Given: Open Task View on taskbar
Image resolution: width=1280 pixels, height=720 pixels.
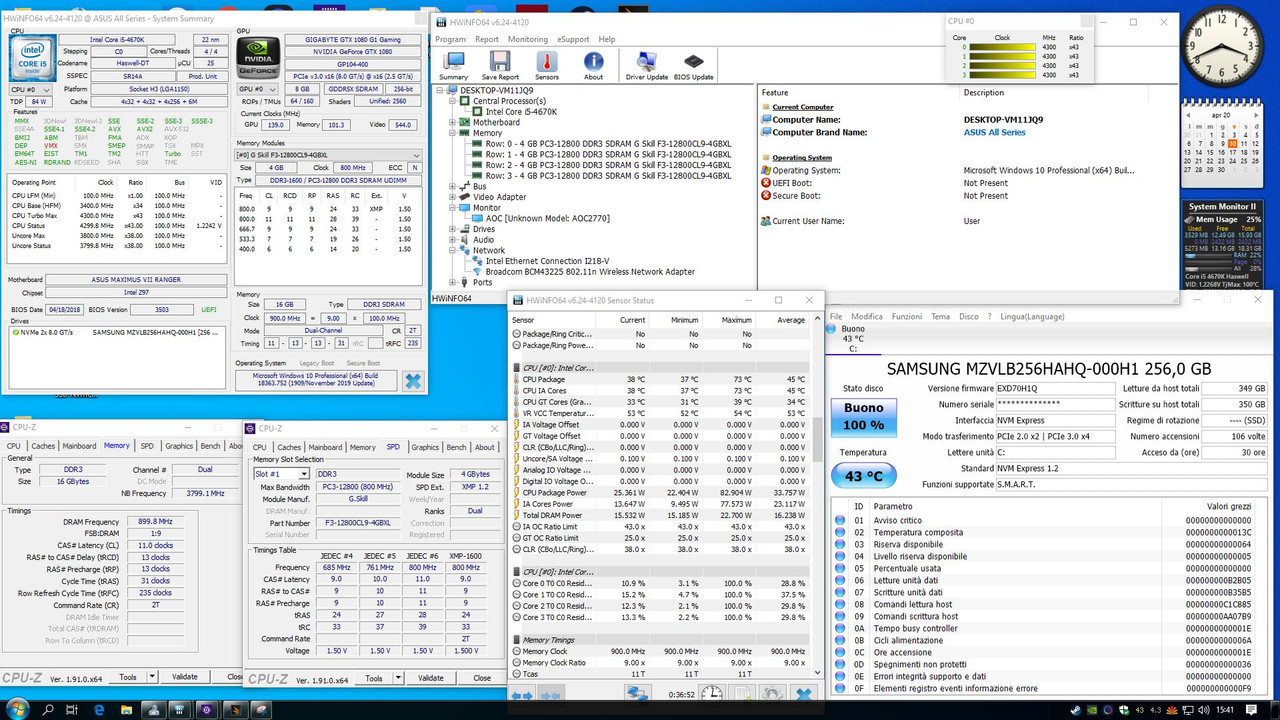Looking at the screenshot, I should tap(74, 709).
